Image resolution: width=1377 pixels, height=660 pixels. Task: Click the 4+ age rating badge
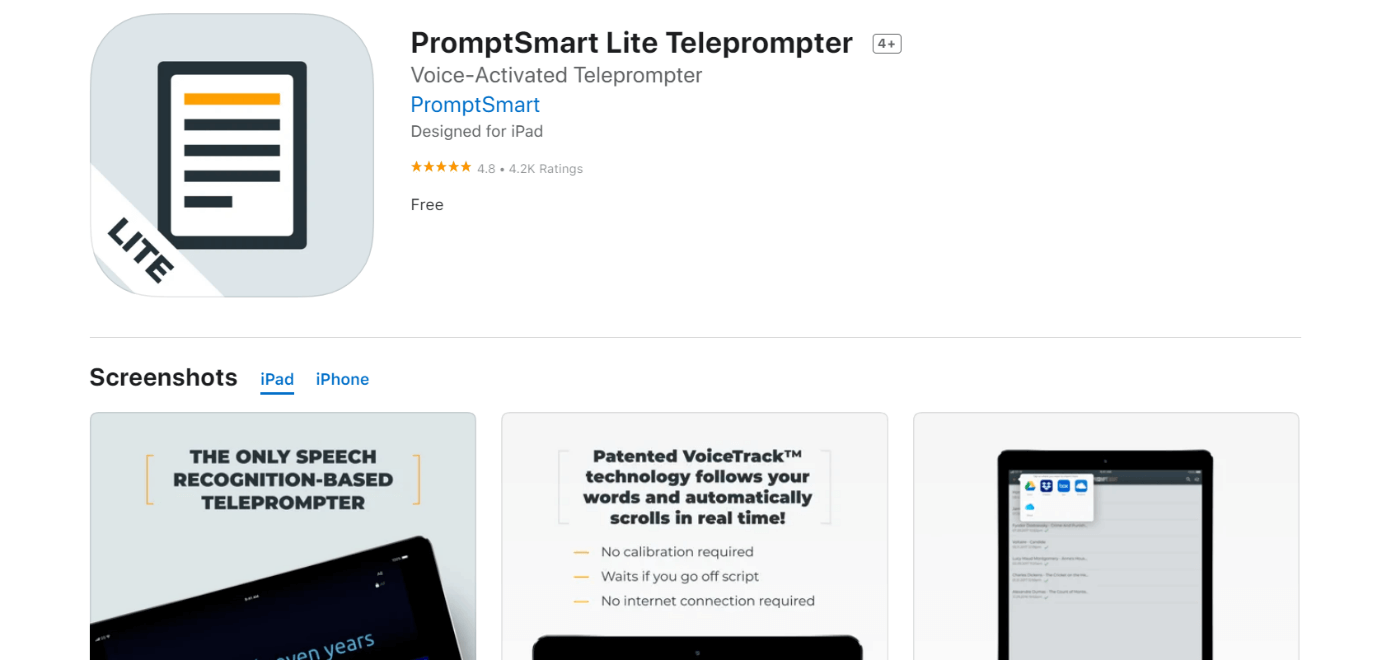tap(886, 44)
